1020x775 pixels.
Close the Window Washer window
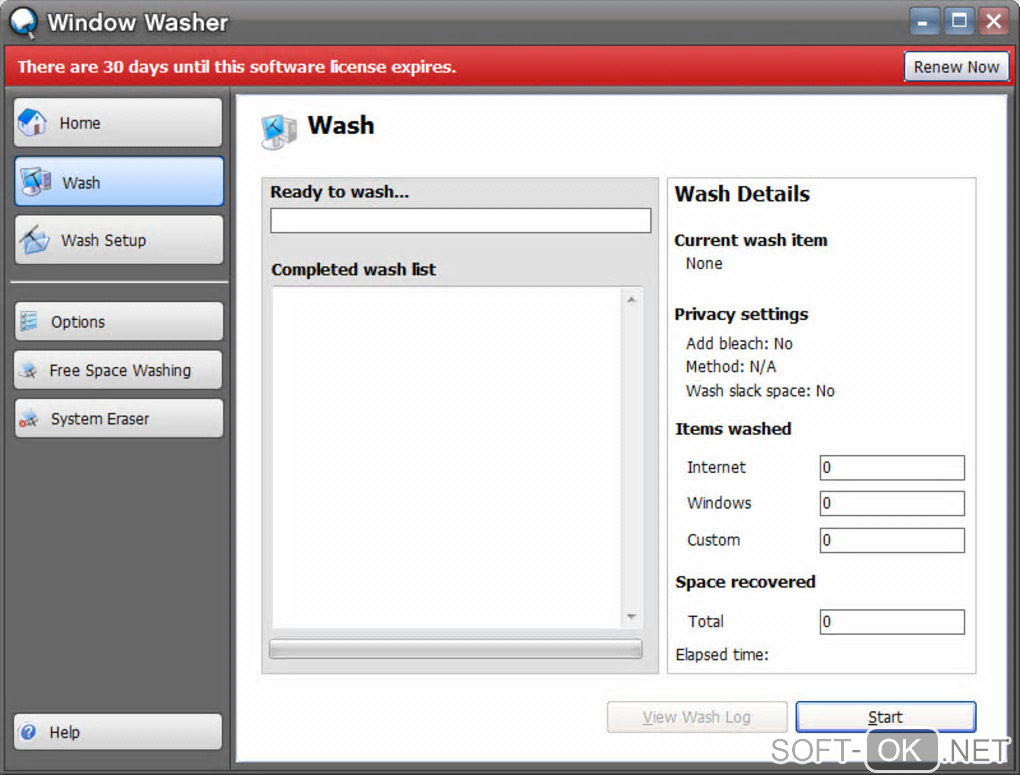[x=994, y=21]
